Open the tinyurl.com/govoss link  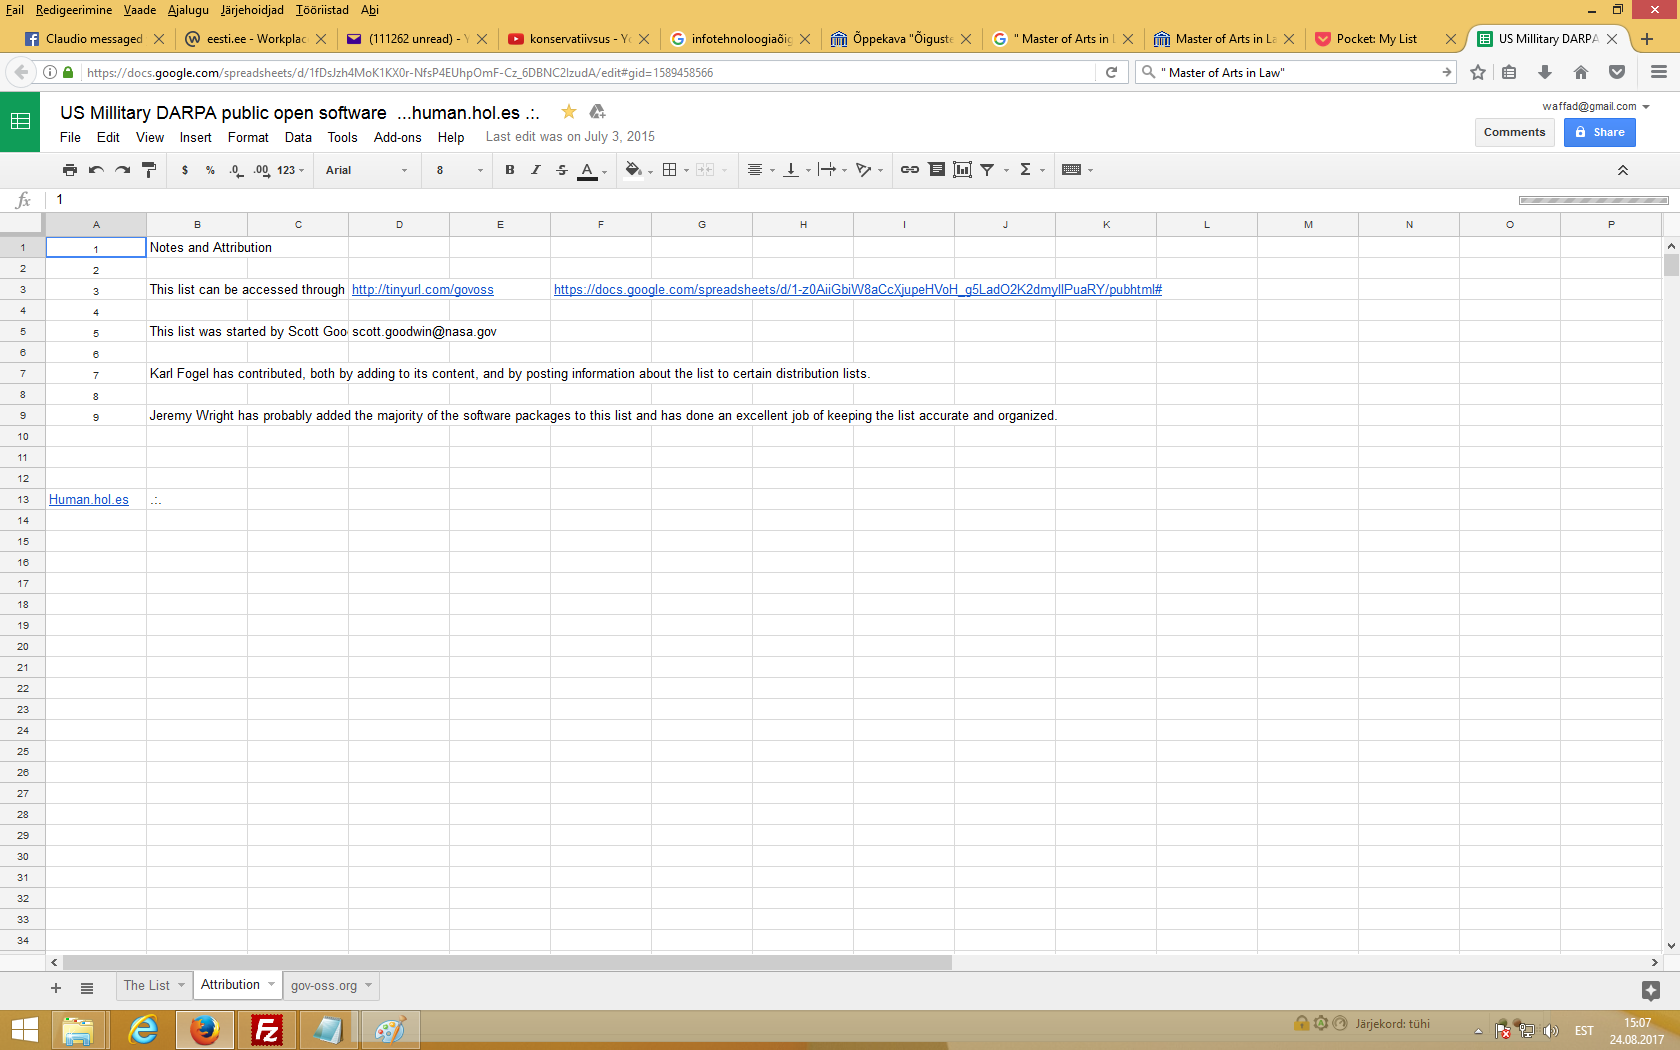tap(422, 290)
